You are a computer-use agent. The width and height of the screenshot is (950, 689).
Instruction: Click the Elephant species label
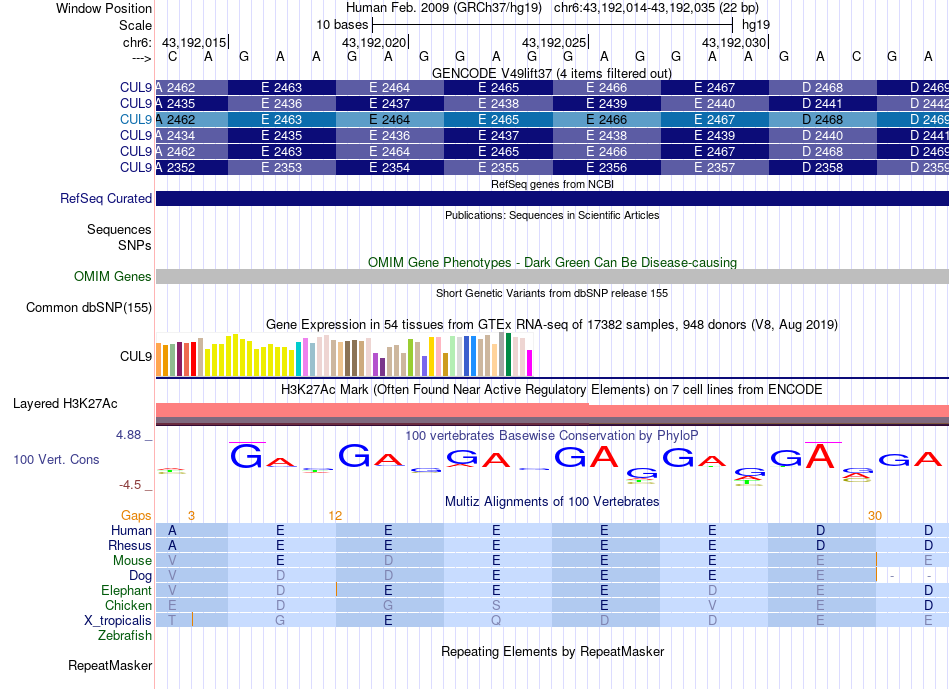(x=126, y=590)
